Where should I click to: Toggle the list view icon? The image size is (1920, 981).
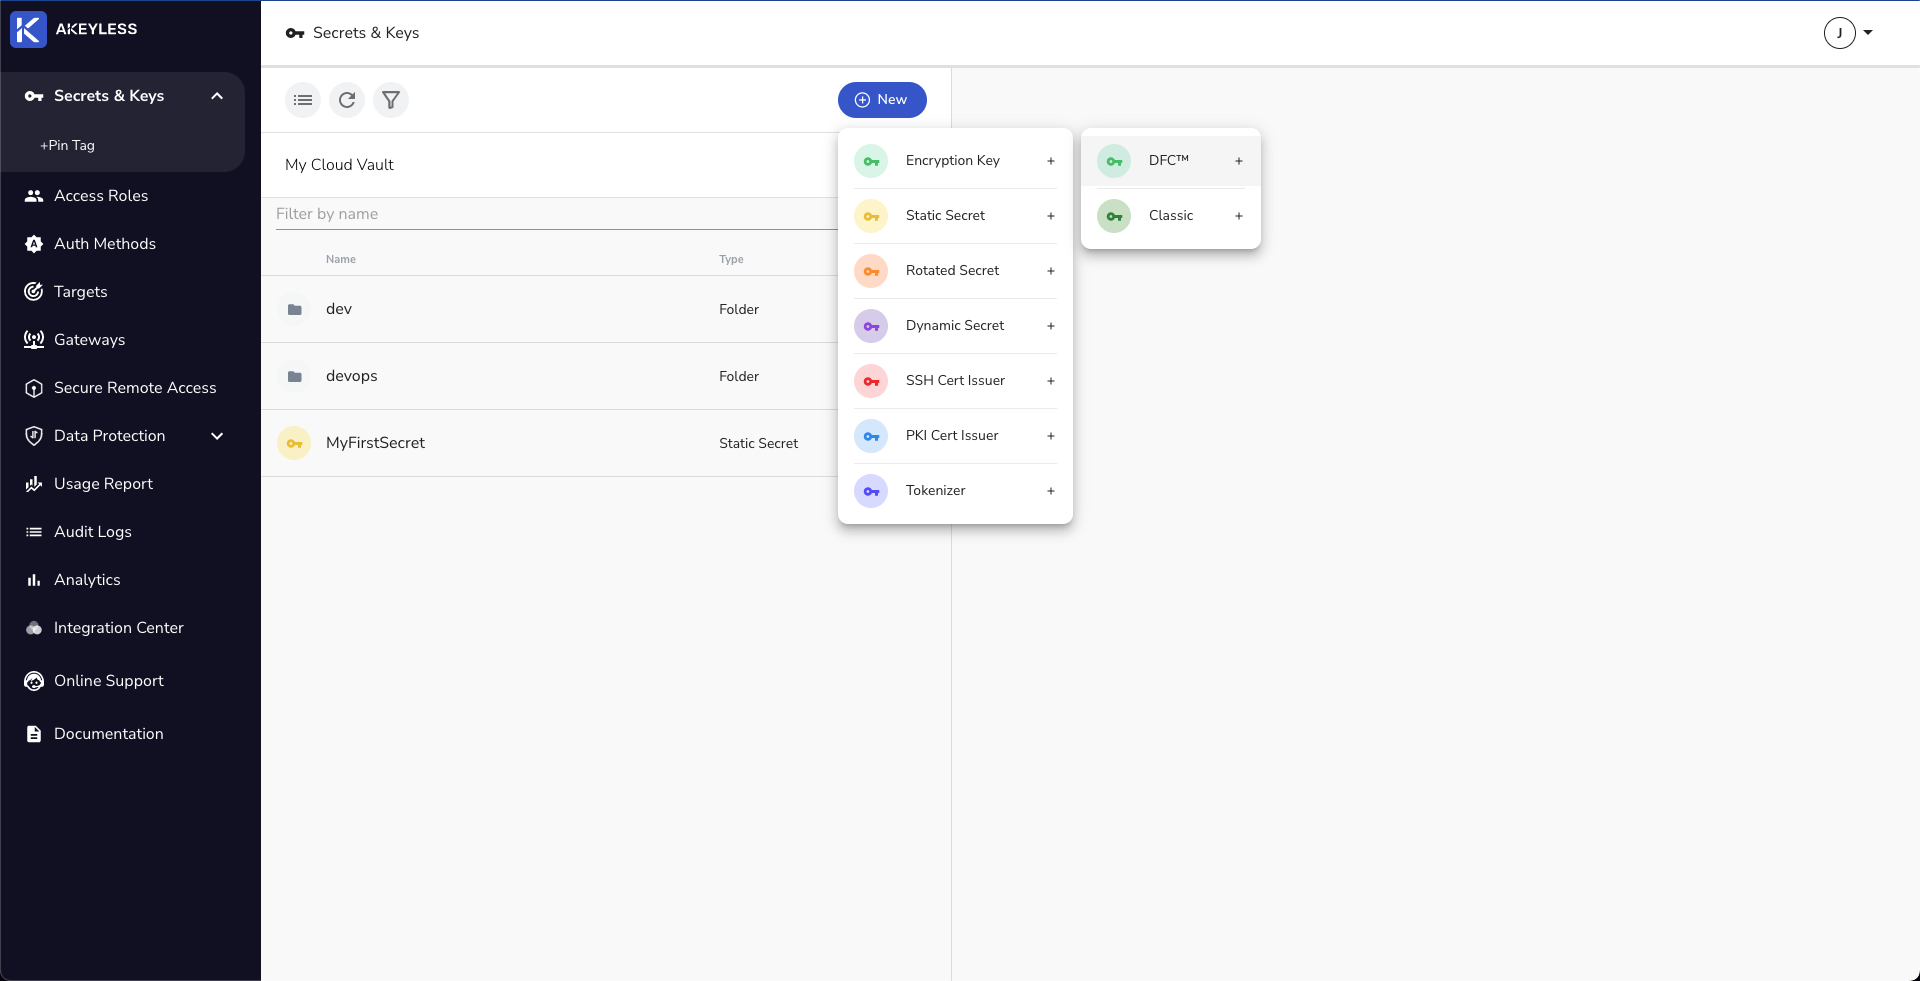tap(303, 100)
